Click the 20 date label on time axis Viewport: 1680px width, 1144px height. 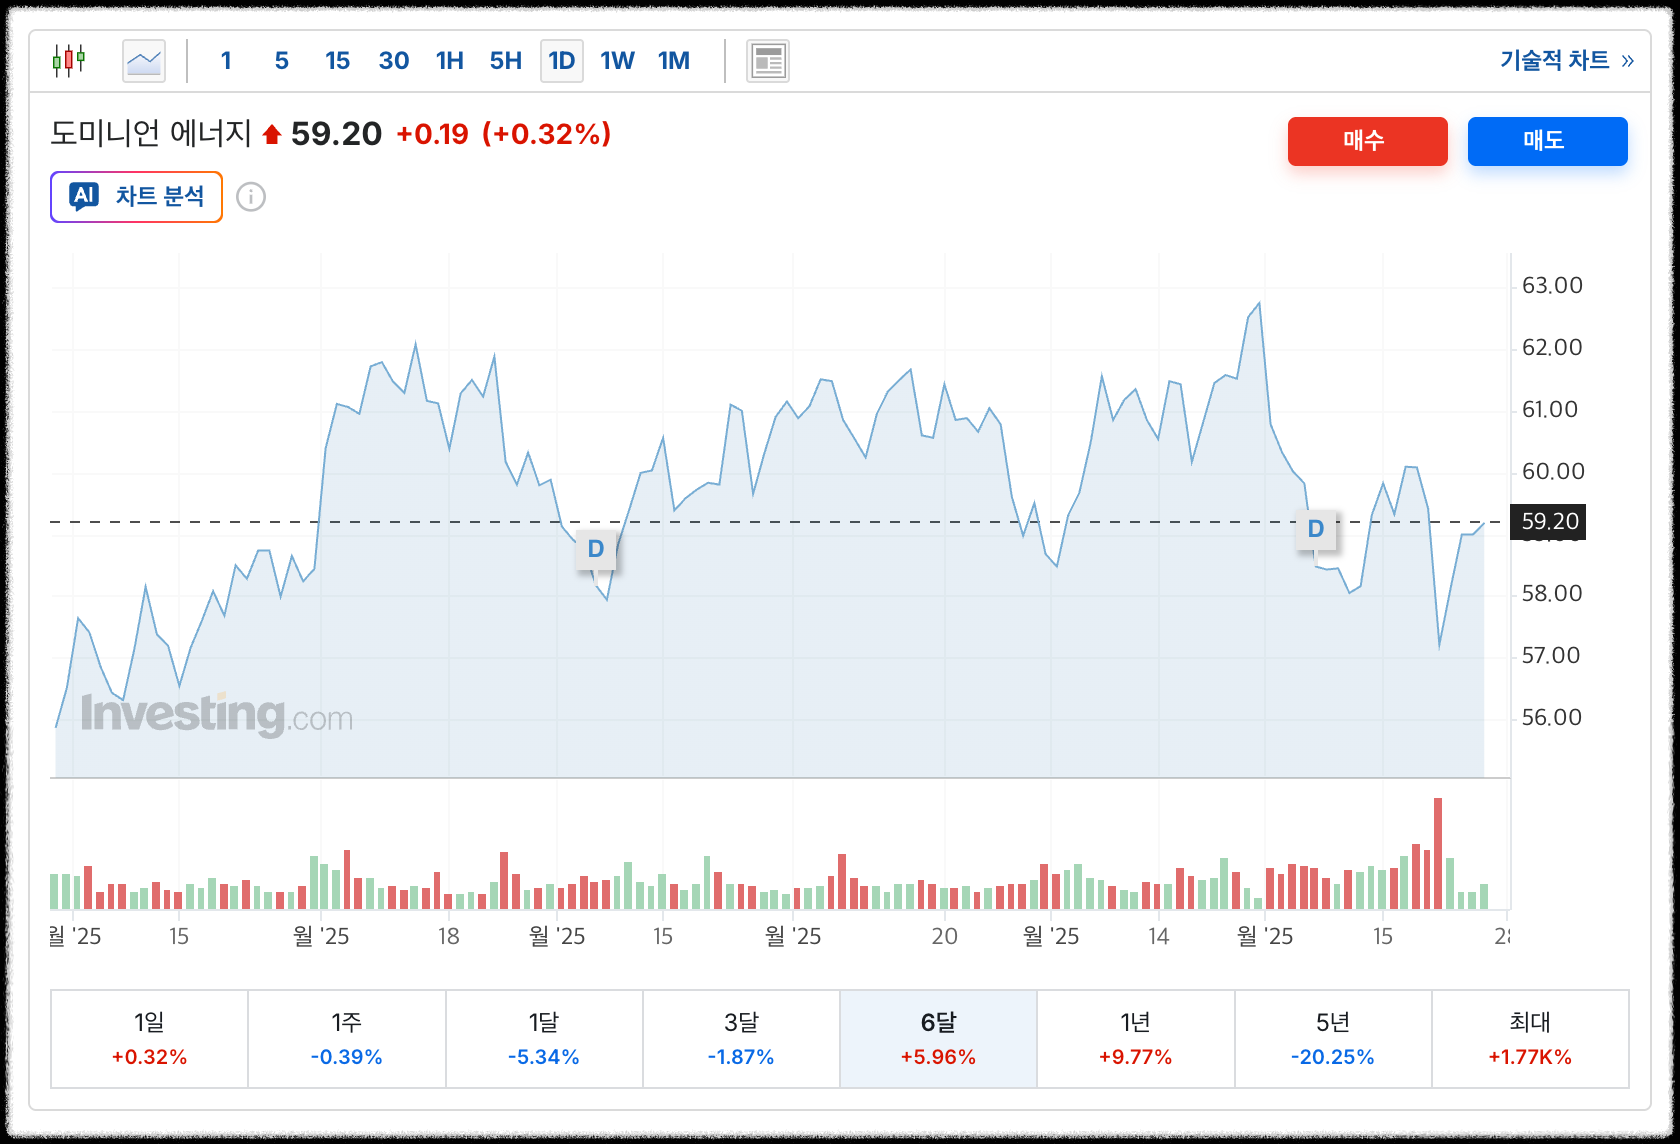[x=944, y=937]
